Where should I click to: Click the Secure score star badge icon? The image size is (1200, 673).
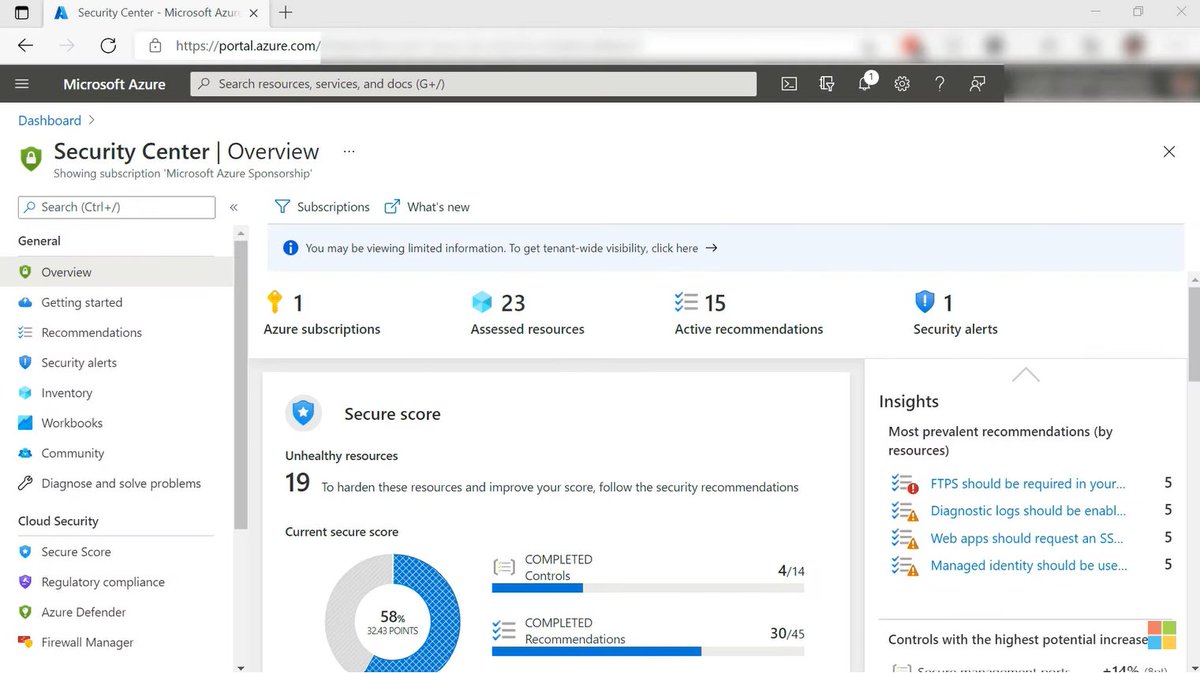(304, 413)
